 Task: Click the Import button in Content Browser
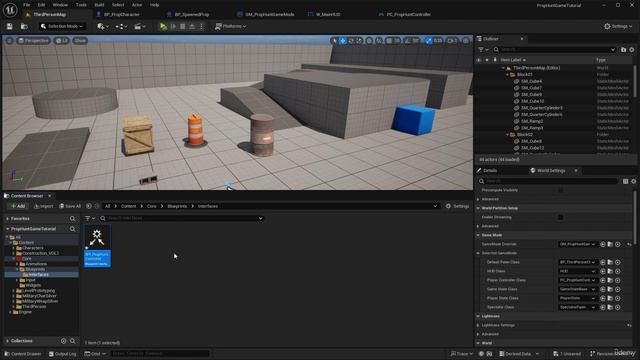coord(43,206)
